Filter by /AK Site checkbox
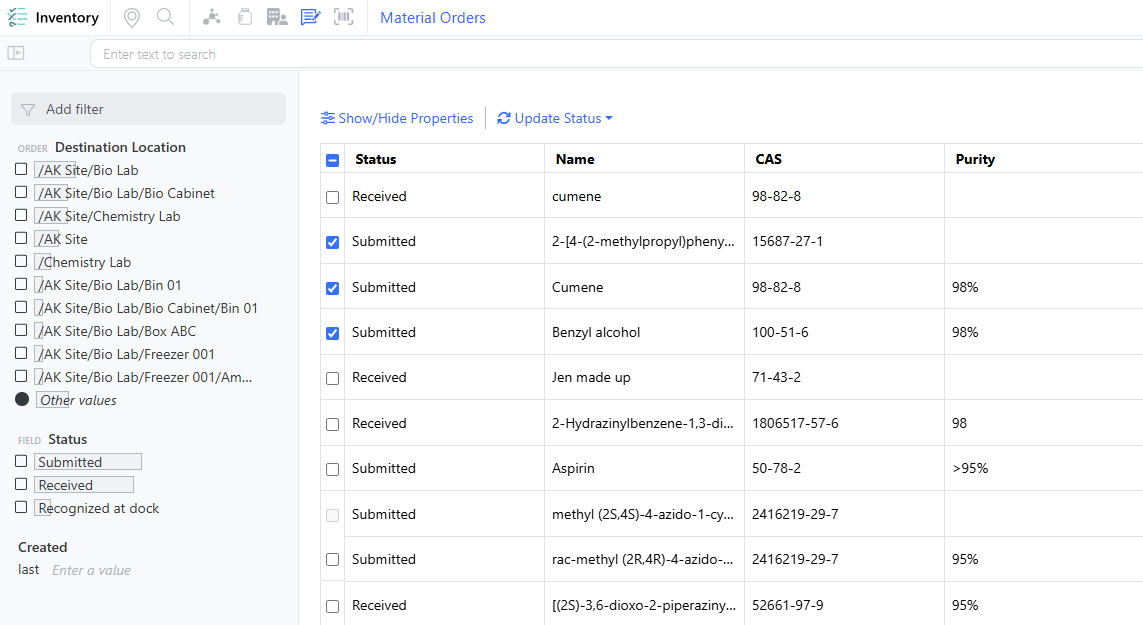The width and height of the screenshot is (1143, 625). point(21,238)
